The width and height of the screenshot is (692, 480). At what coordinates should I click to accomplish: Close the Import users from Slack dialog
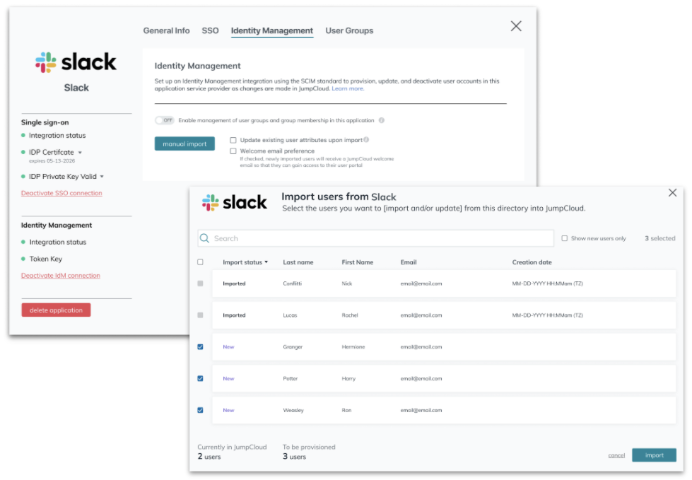coord(672,193)
